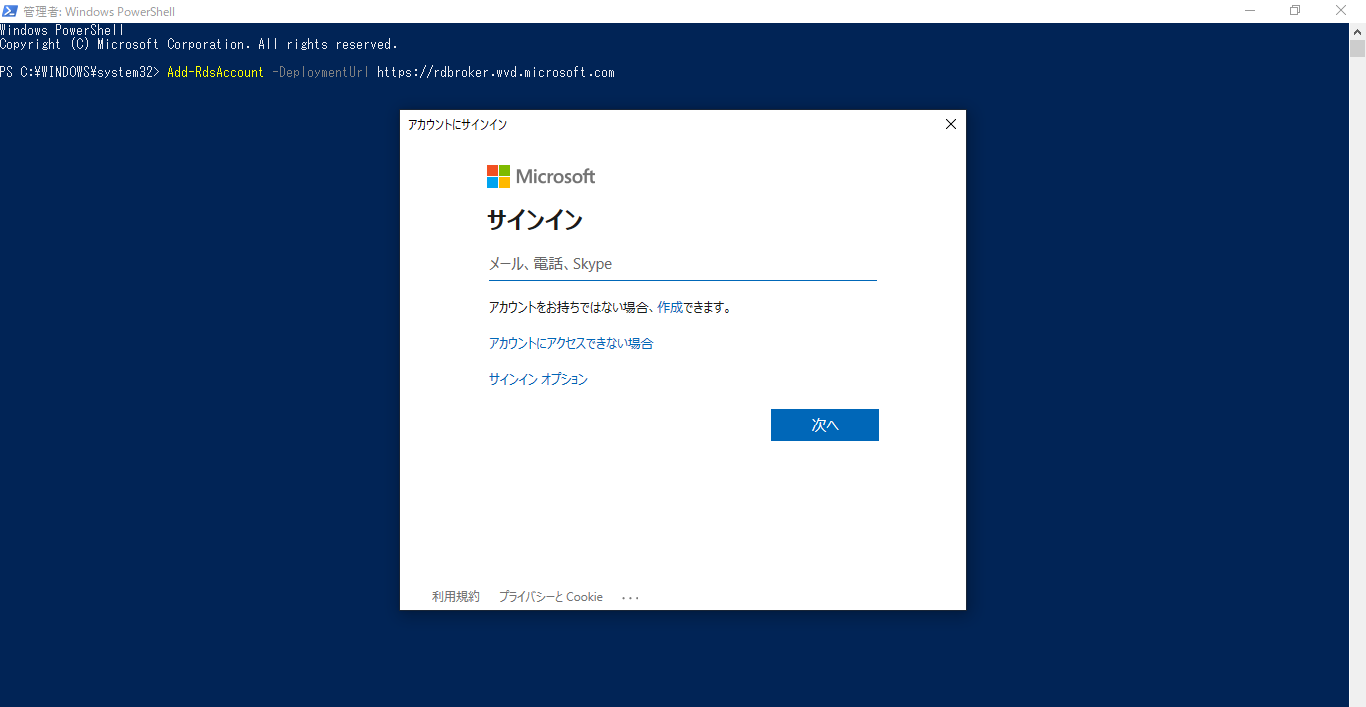Viewport: 1366px width, 707px height.
Task: Open the プライバシーと Cookie link
Action: (x=551, y=596)
